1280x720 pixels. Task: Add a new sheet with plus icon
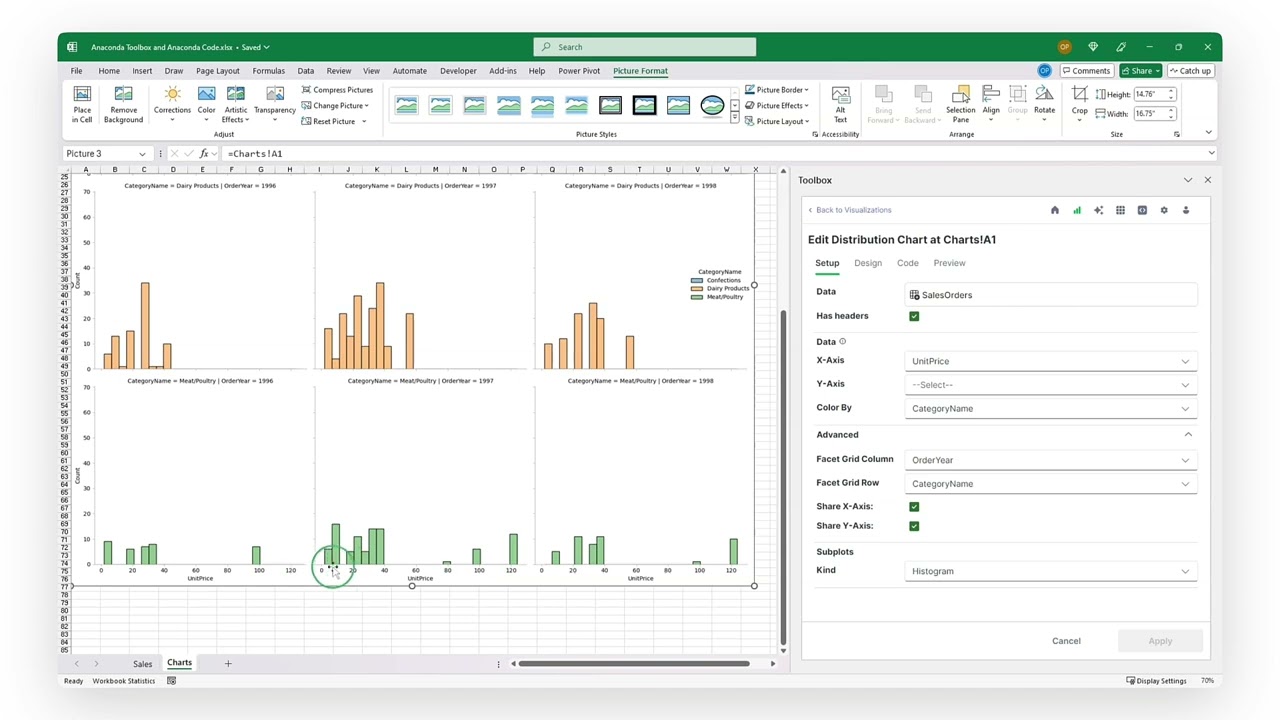click(x=228, y=663)
